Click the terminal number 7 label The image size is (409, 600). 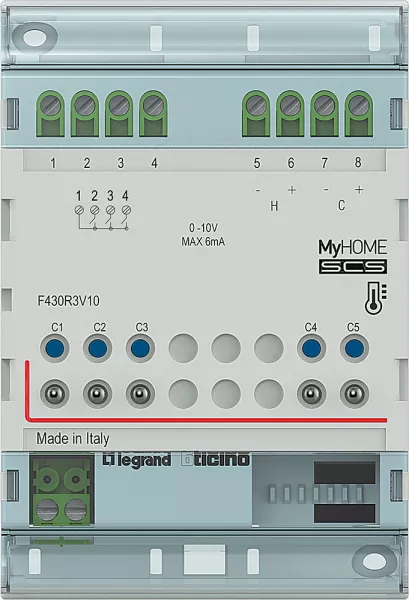point(324,163)
